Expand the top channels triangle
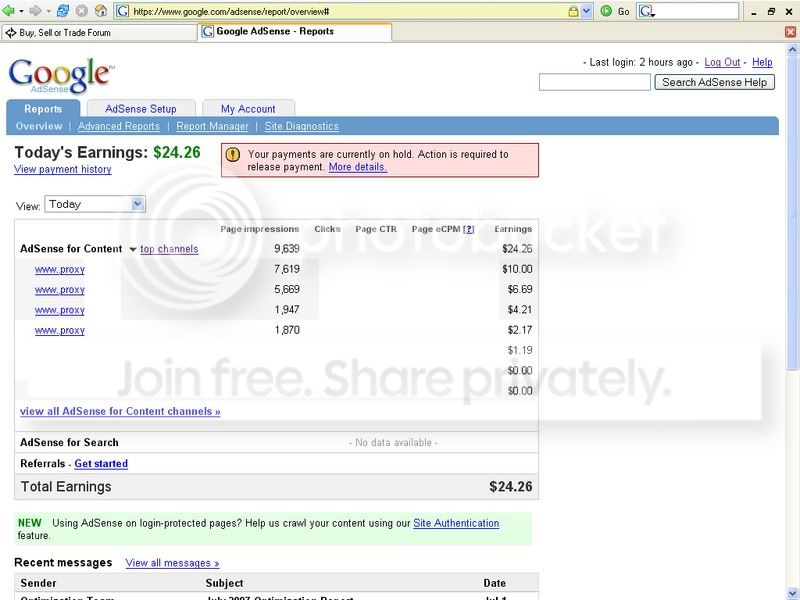The width and height of the screenshot is (800, 600). tap(133, 249)
